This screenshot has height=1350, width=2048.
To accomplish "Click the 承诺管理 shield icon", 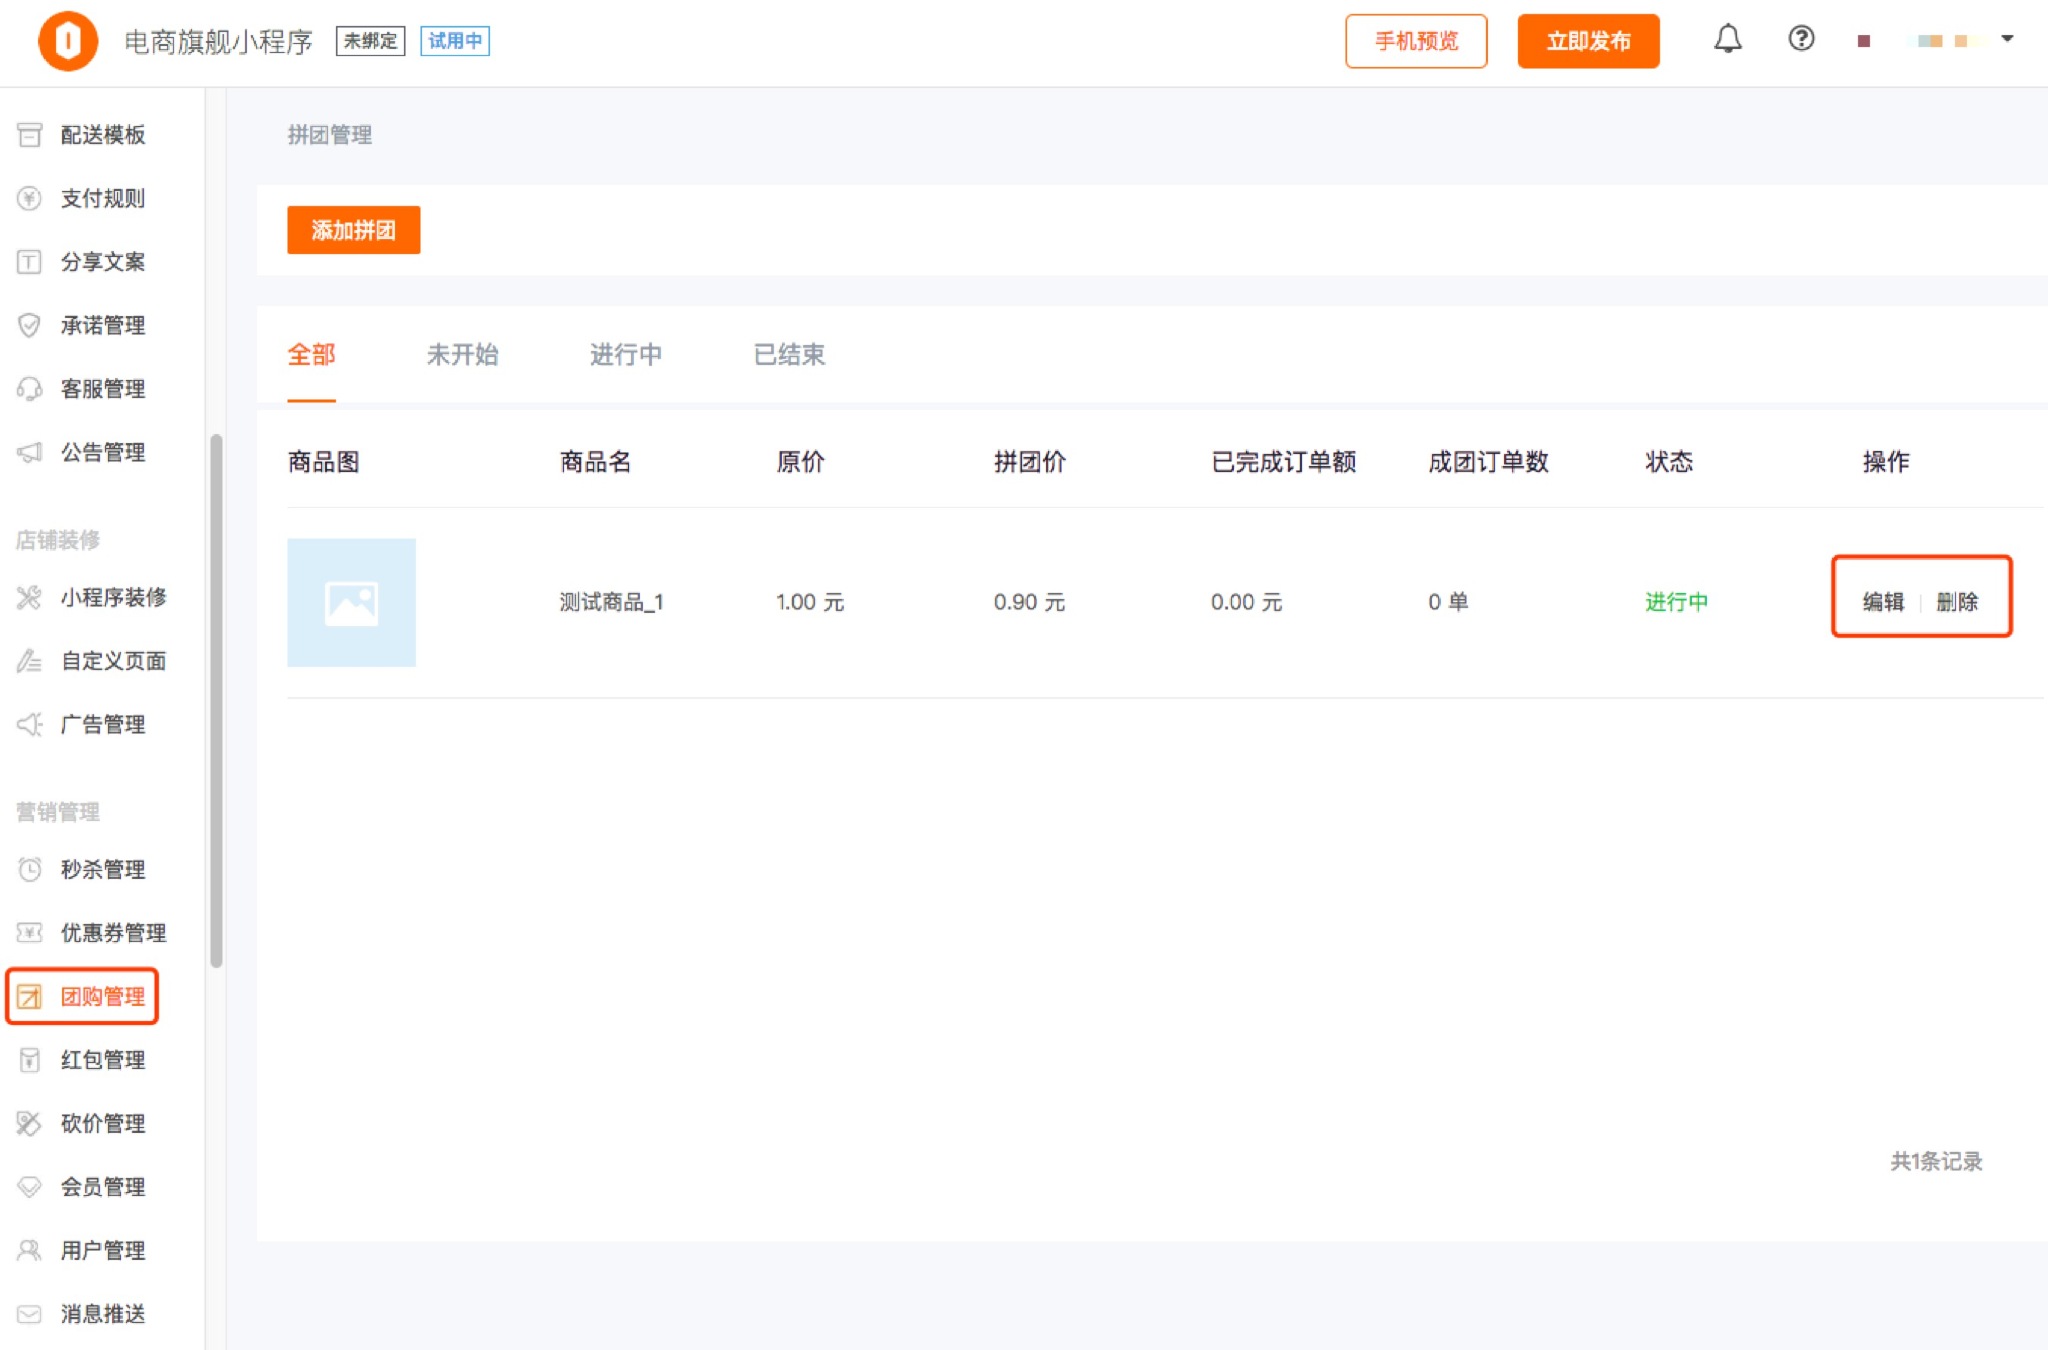I will pos(30,325).
